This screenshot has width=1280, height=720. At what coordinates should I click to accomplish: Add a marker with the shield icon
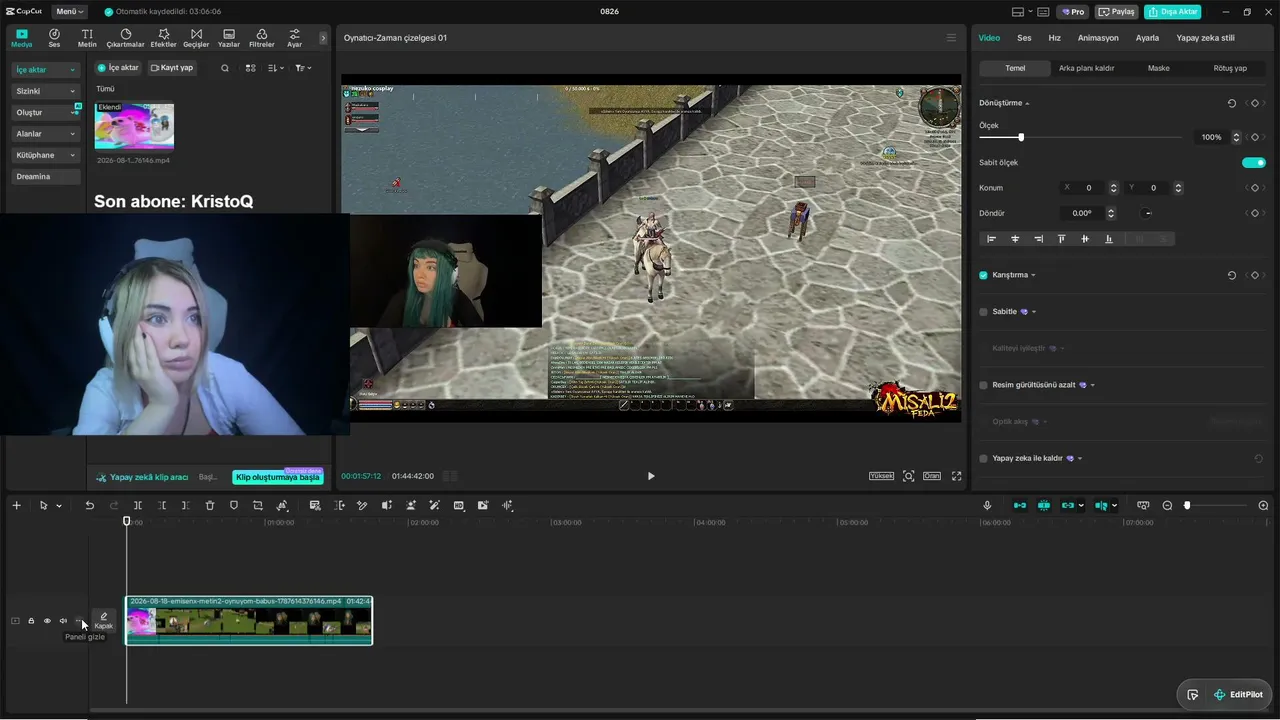coord(234,506)
